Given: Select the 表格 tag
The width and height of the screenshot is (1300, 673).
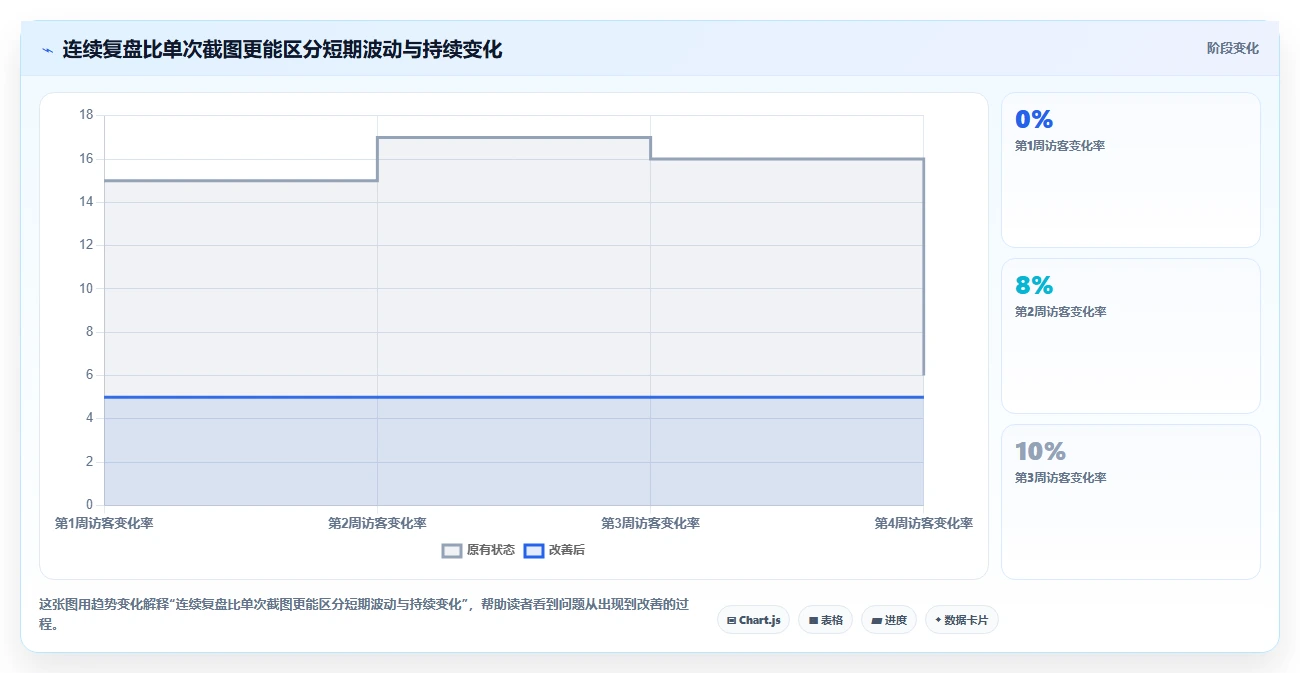Looking at the screenshot, I should pyautogui.click(x=825, y=620).
